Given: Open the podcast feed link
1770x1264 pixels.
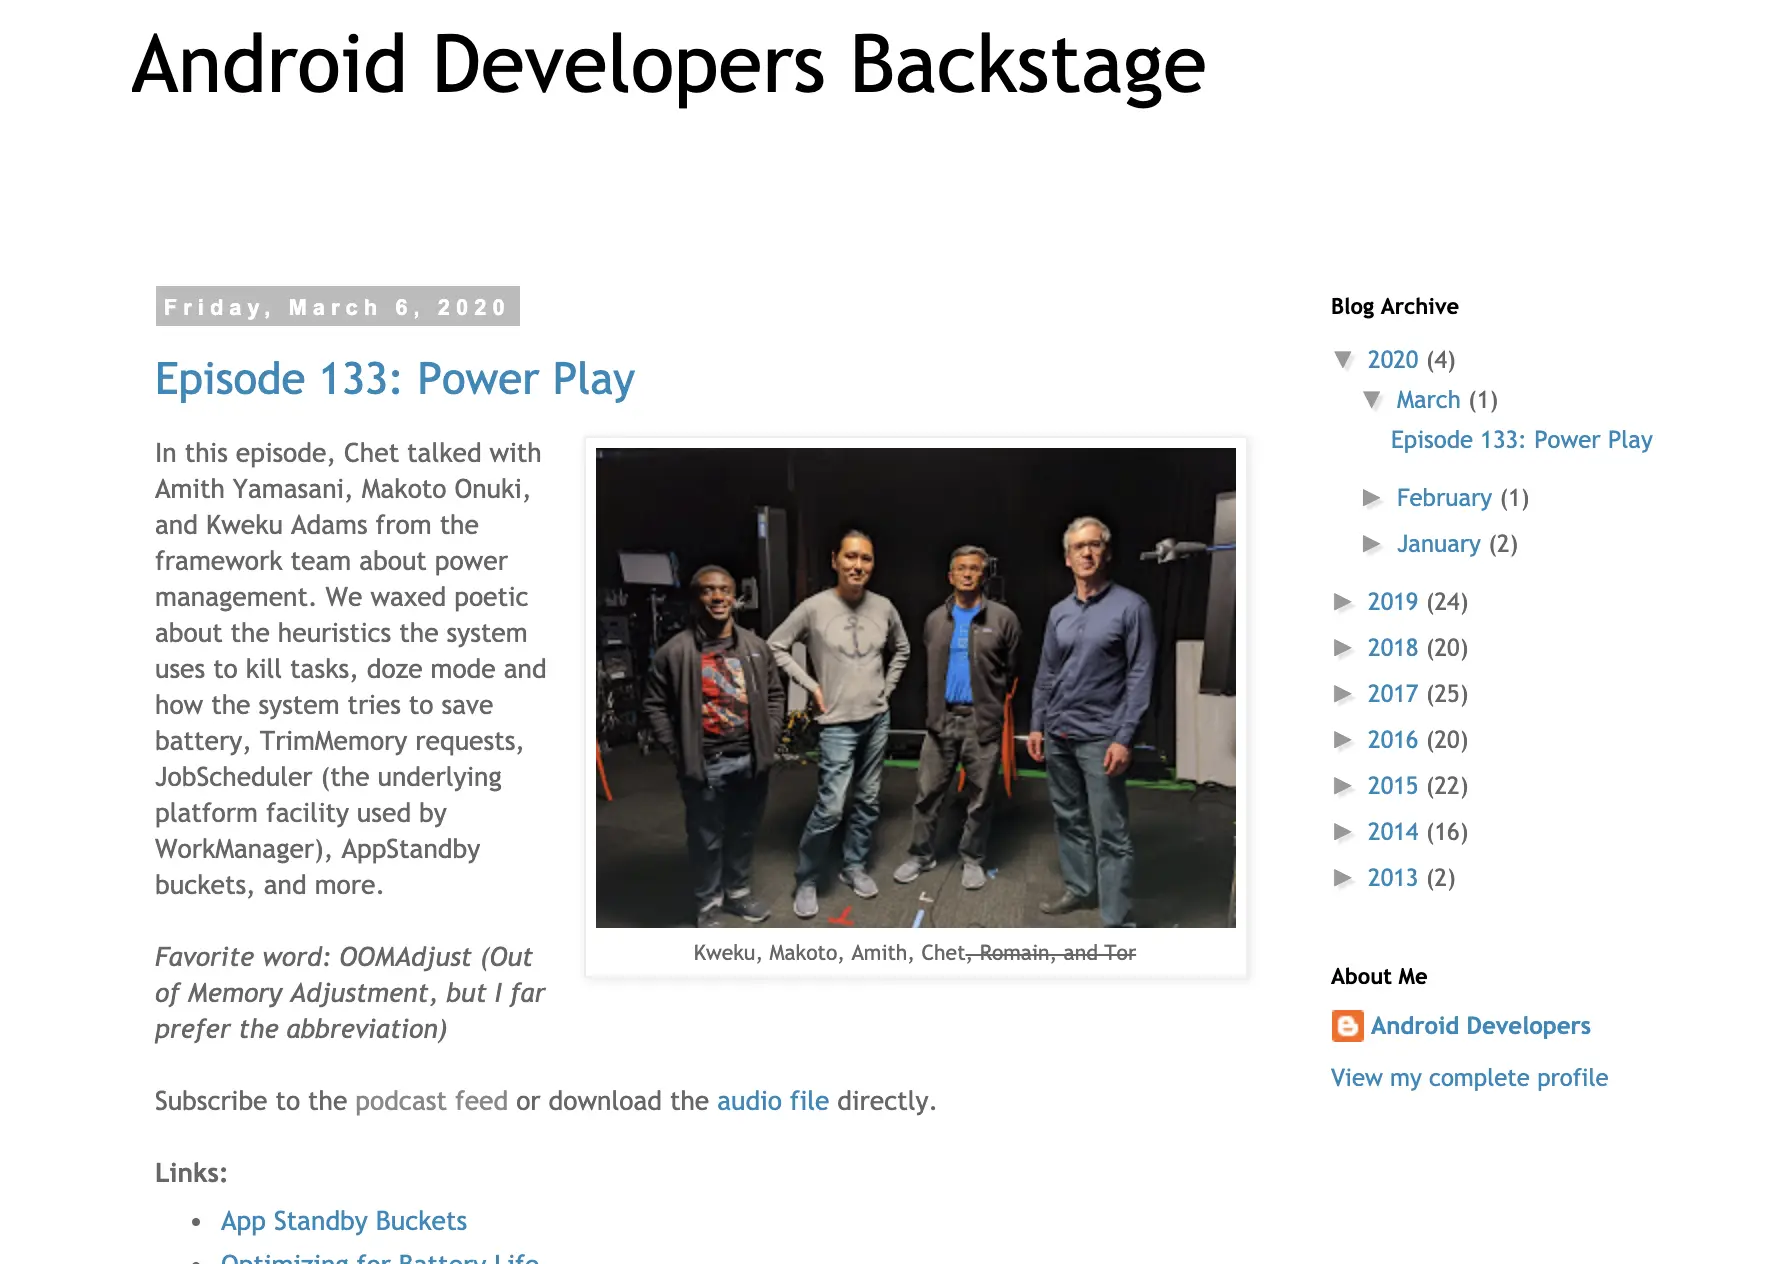Looking at the screenshot, I should [x=431, y=1101].
